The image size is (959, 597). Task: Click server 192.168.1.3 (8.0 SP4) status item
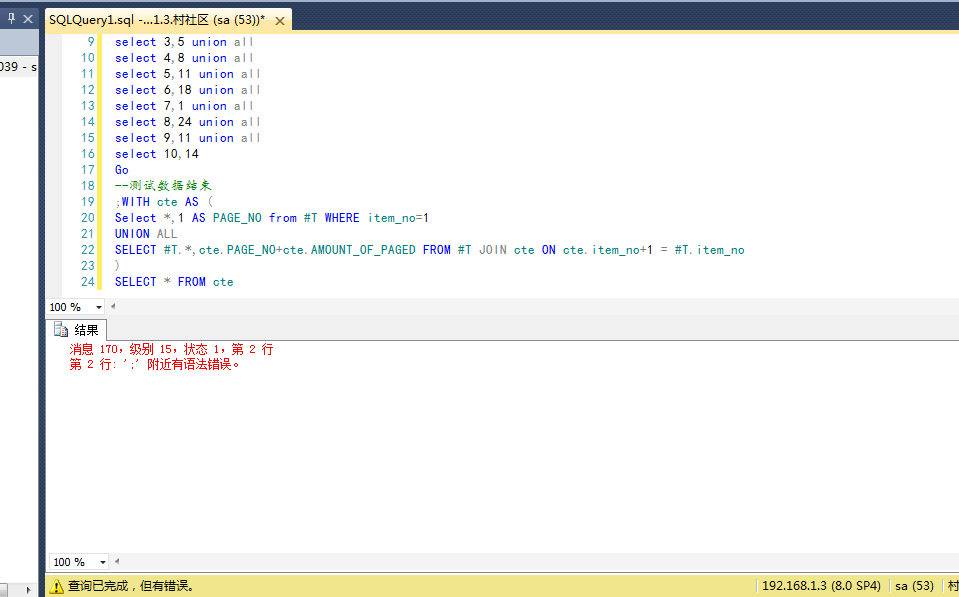(821, 586)
